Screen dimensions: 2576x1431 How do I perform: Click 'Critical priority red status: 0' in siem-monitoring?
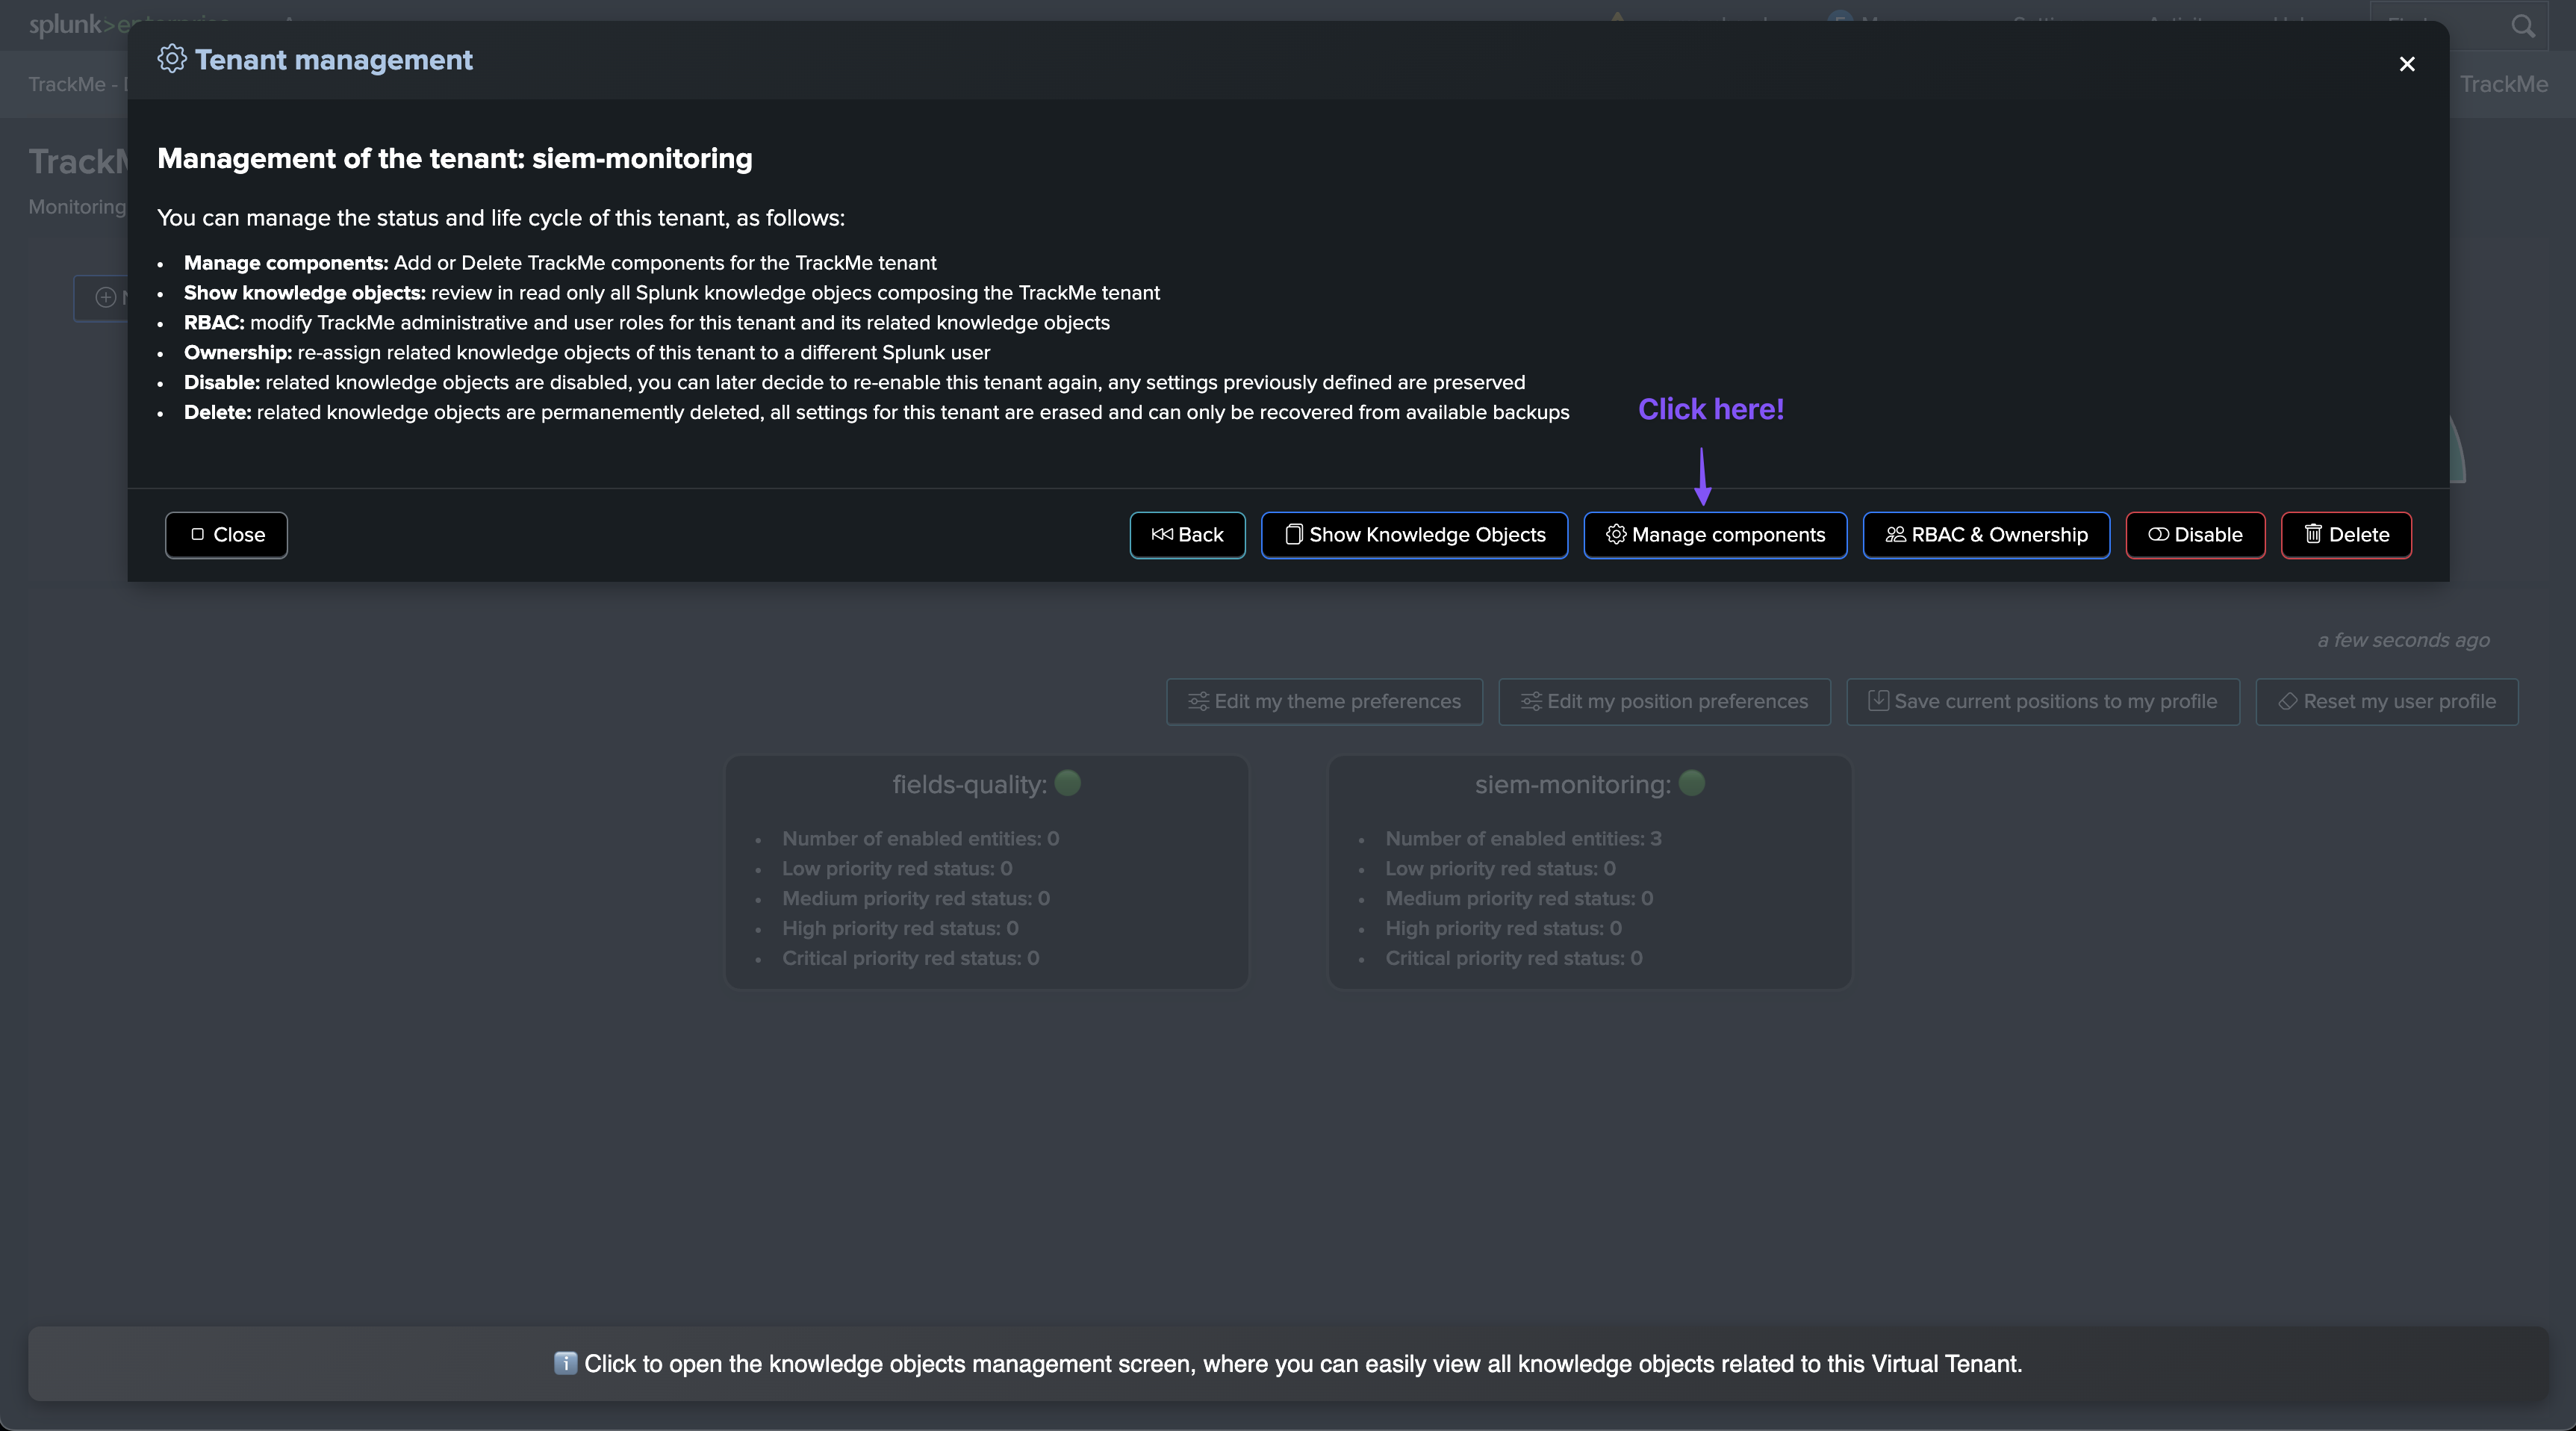(1513, 958)
